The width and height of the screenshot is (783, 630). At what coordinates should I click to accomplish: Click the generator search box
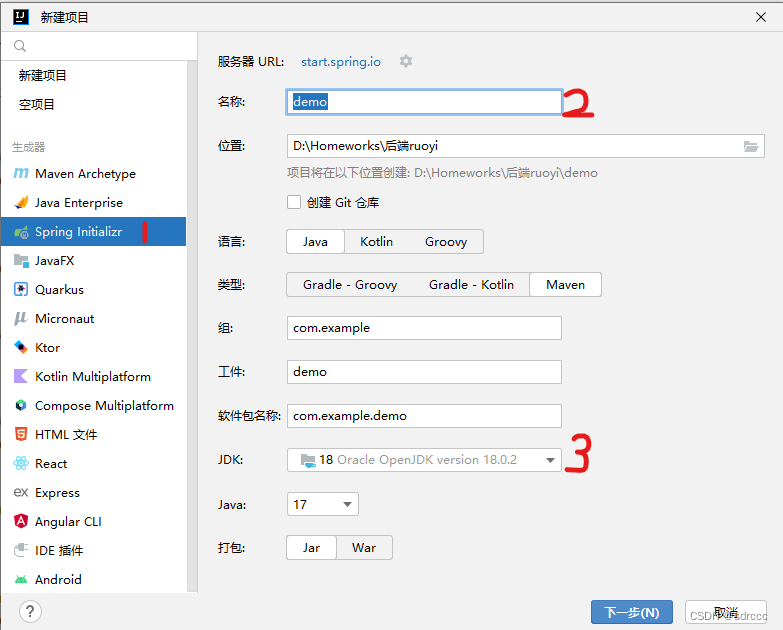pyautogui.click(x=99, y=46)
